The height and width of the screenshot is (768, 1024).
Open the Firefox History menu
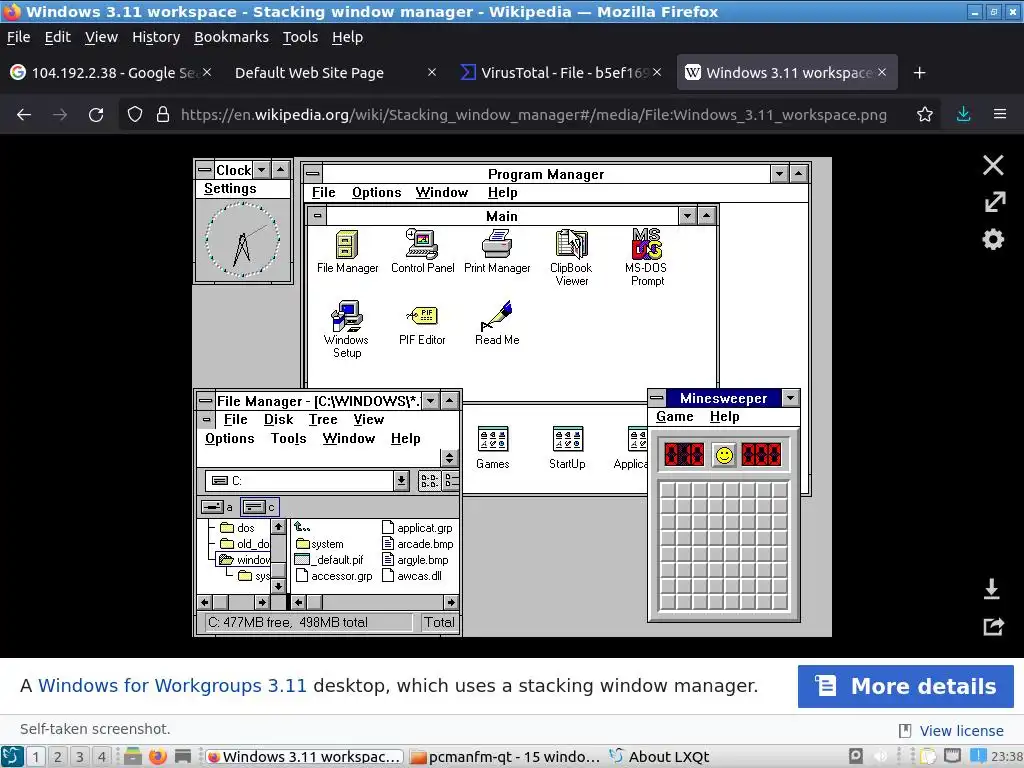(x=156, y=37)
